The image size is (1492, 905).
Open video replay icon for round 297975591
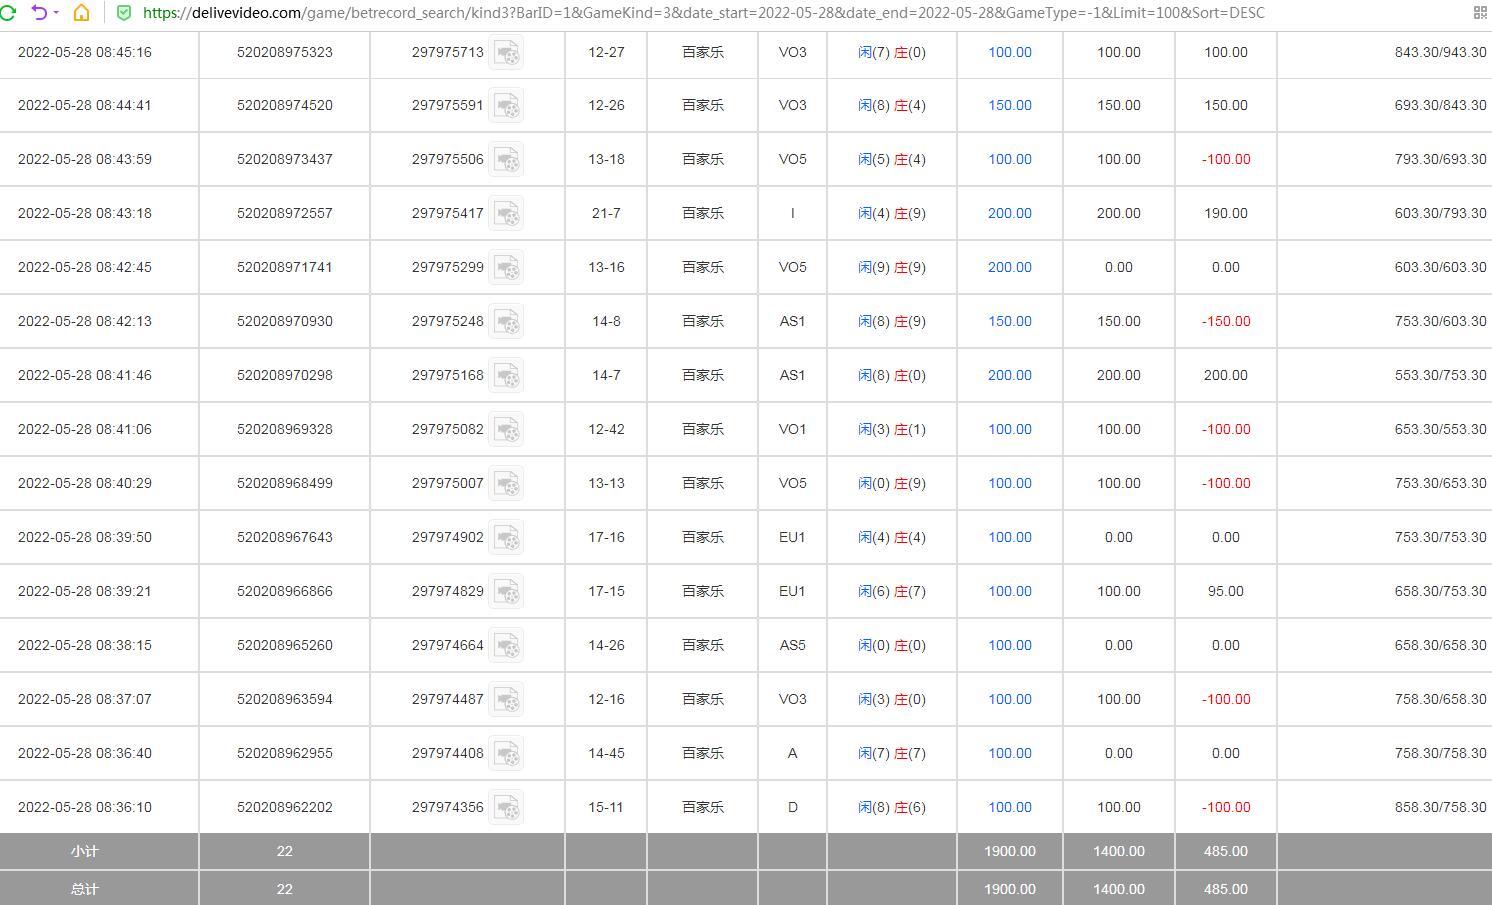click(507, 105)
